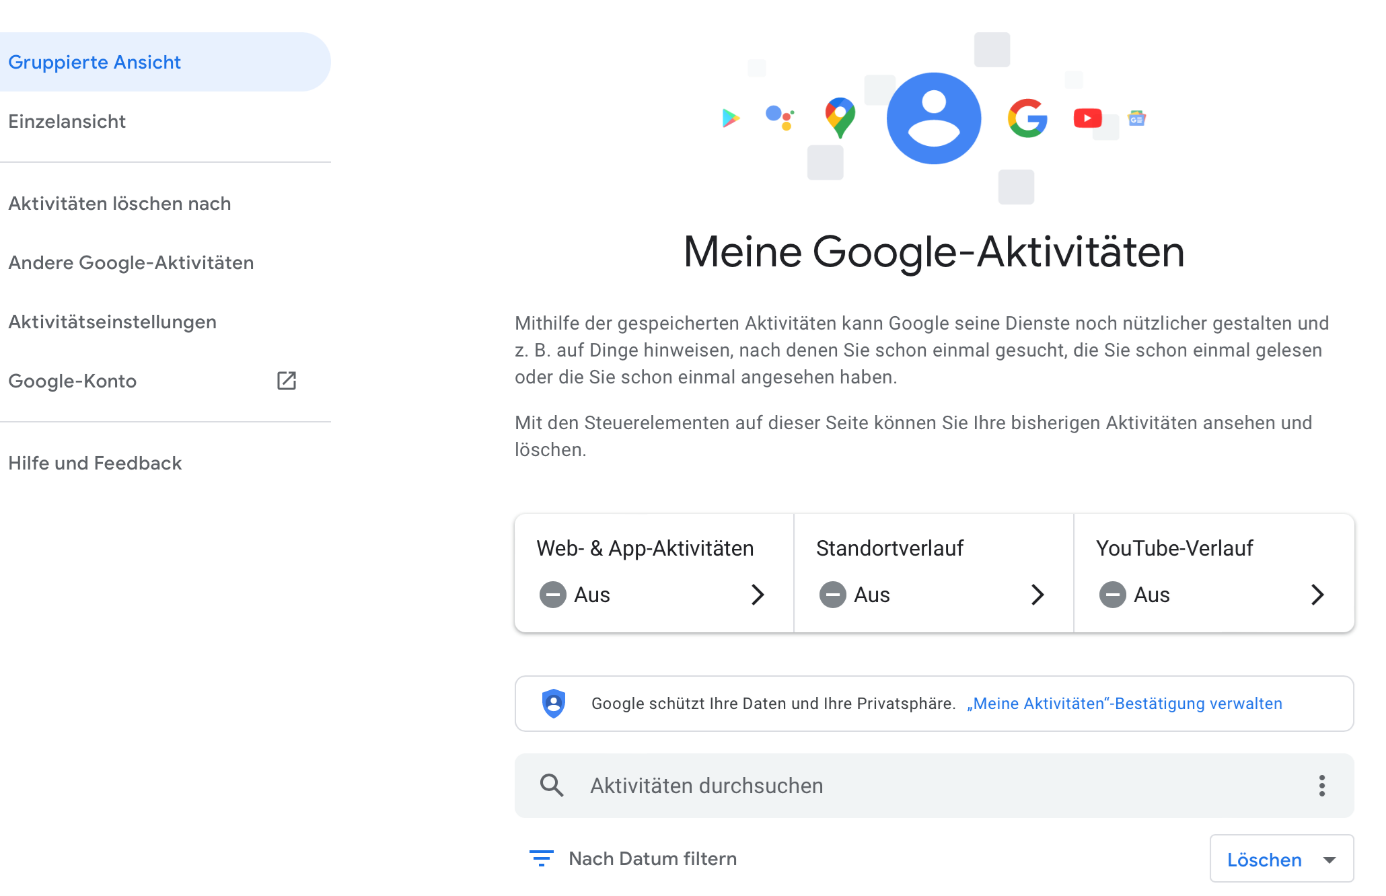The height and width of the screenshot is (896, 1386).
Task: Click the YouTube icon in the header illustration
Action: (1088, 118)
